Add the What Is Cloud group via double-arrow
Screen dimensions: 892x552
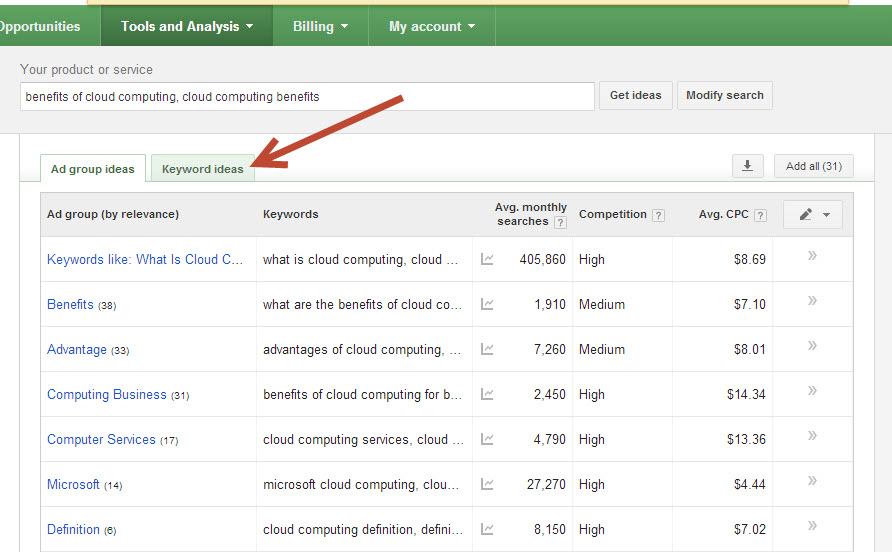[812, 256]
